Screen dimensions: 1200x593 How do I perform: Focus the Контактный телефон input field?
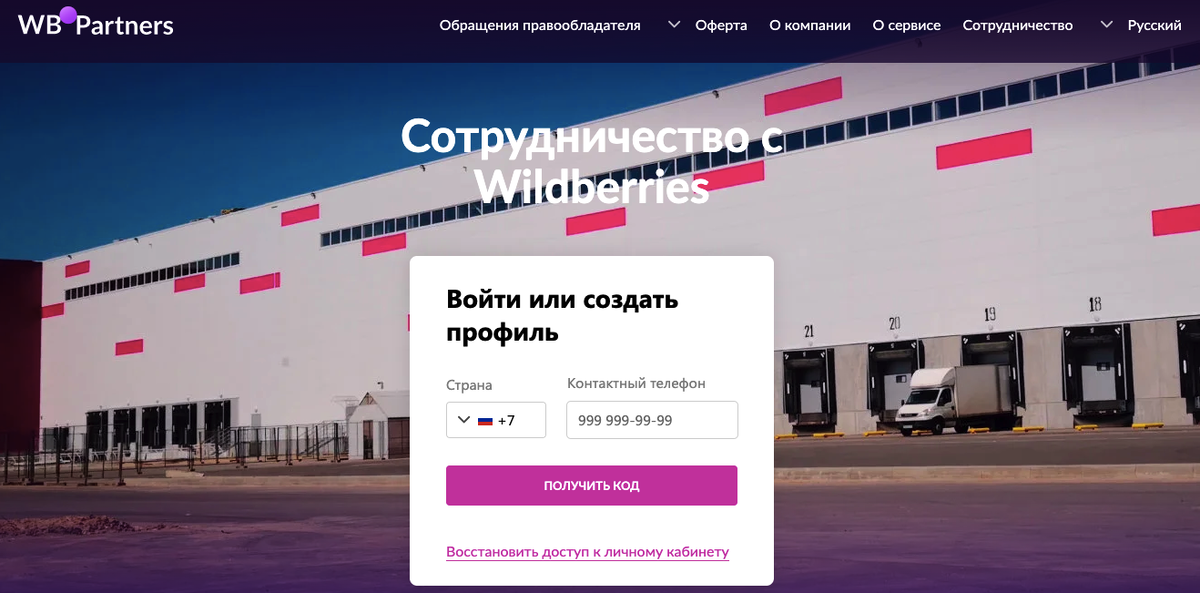pos(652,420)
